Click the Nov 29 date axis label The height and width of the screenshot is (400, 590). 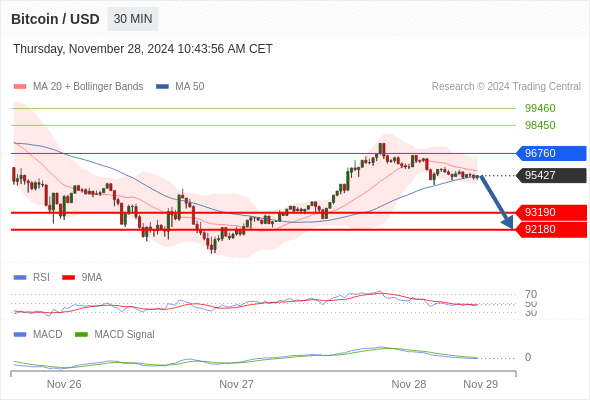click(481, 384)
